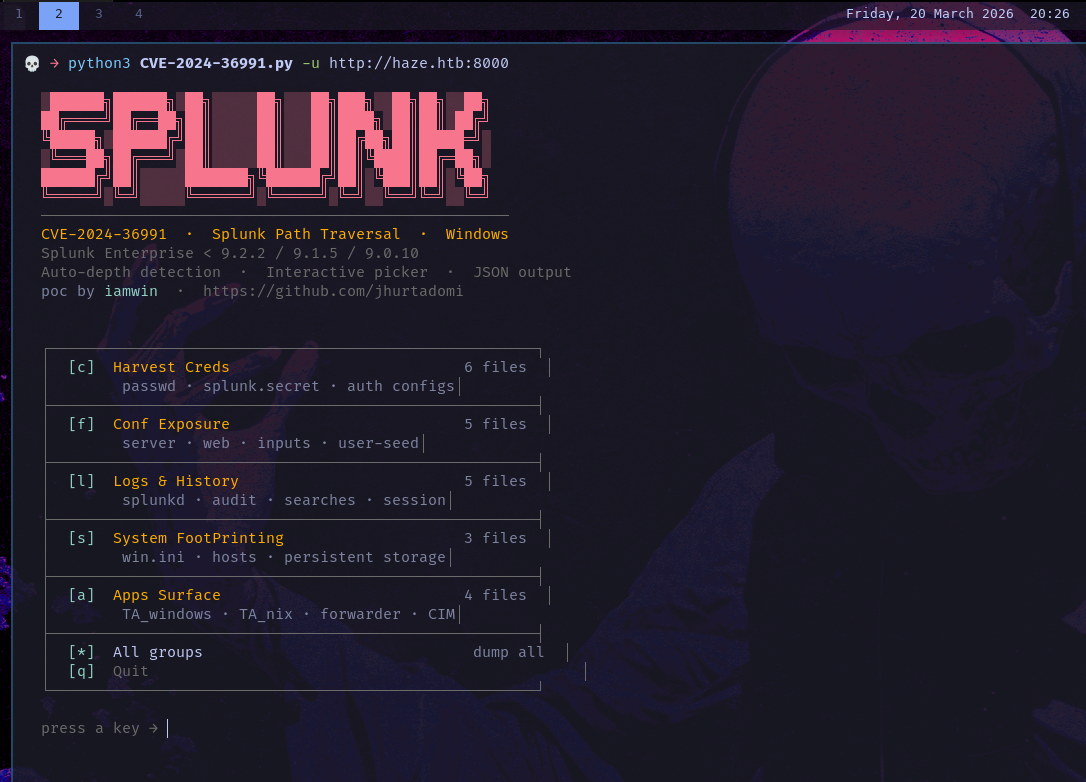Click the [*] key label
This screenshot has width=1086, height=782.
(x=81, y=652)
